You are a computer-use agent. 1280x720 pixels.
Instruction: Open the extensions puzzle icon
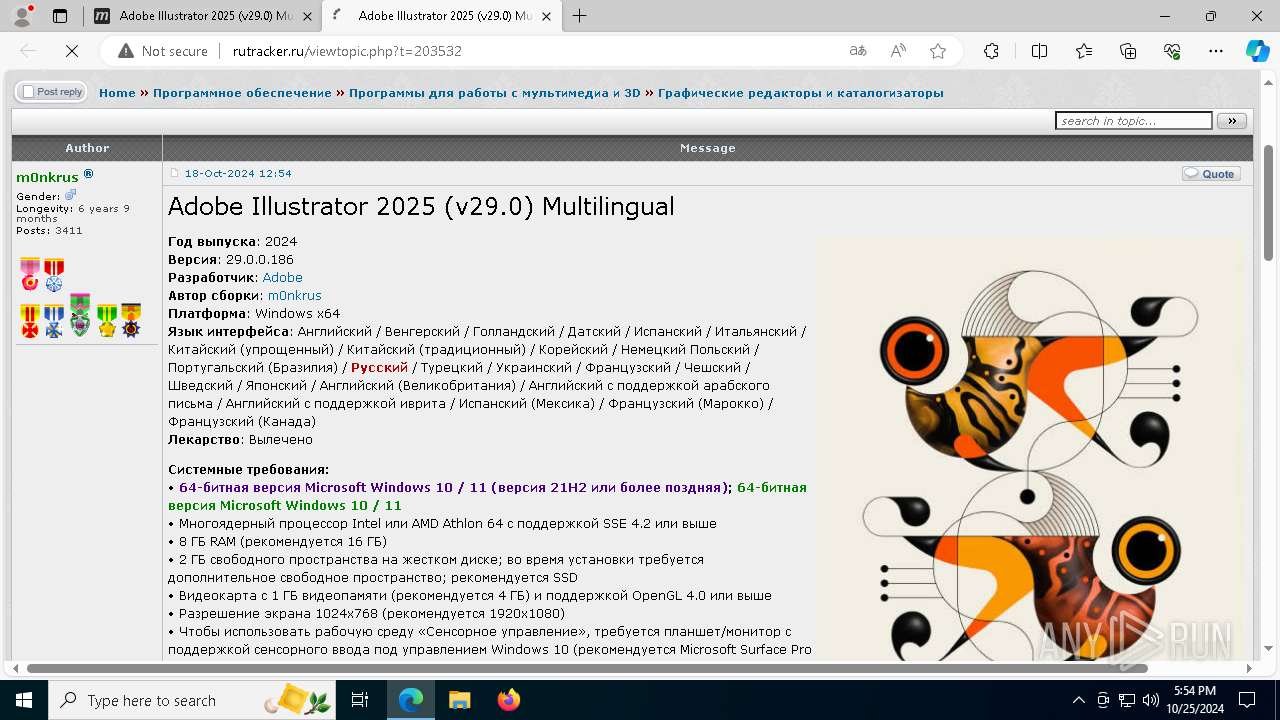click(991, 51)
